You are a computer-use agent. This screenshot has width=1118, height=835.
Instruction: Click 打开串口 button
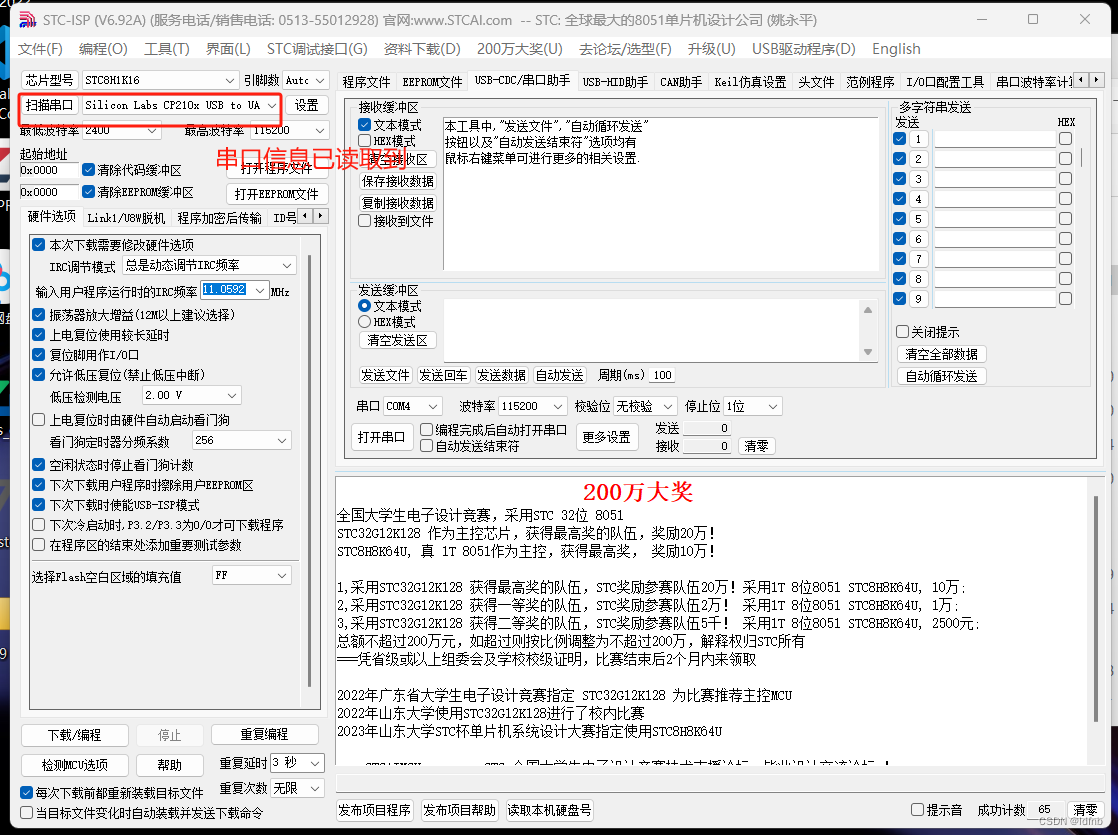(381, 436)
